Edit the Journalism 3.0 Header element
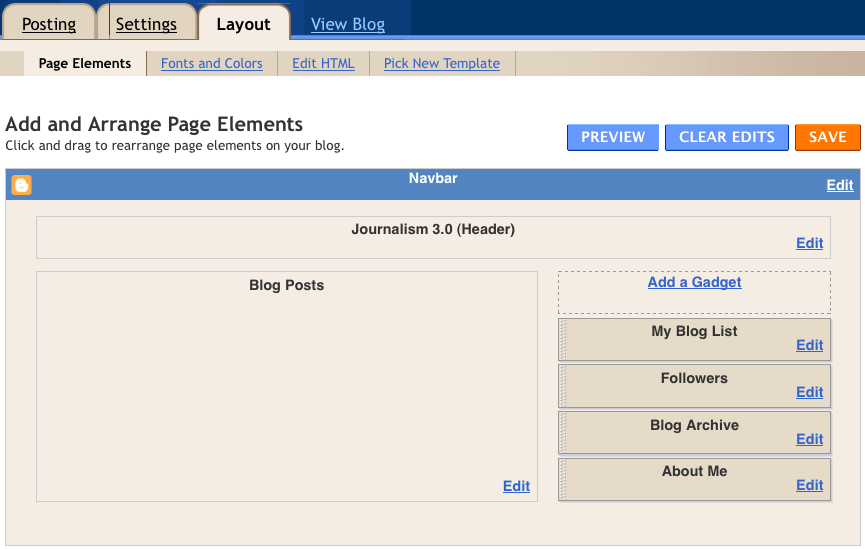This screenshot has height=550, width=865. coord(809,243)
